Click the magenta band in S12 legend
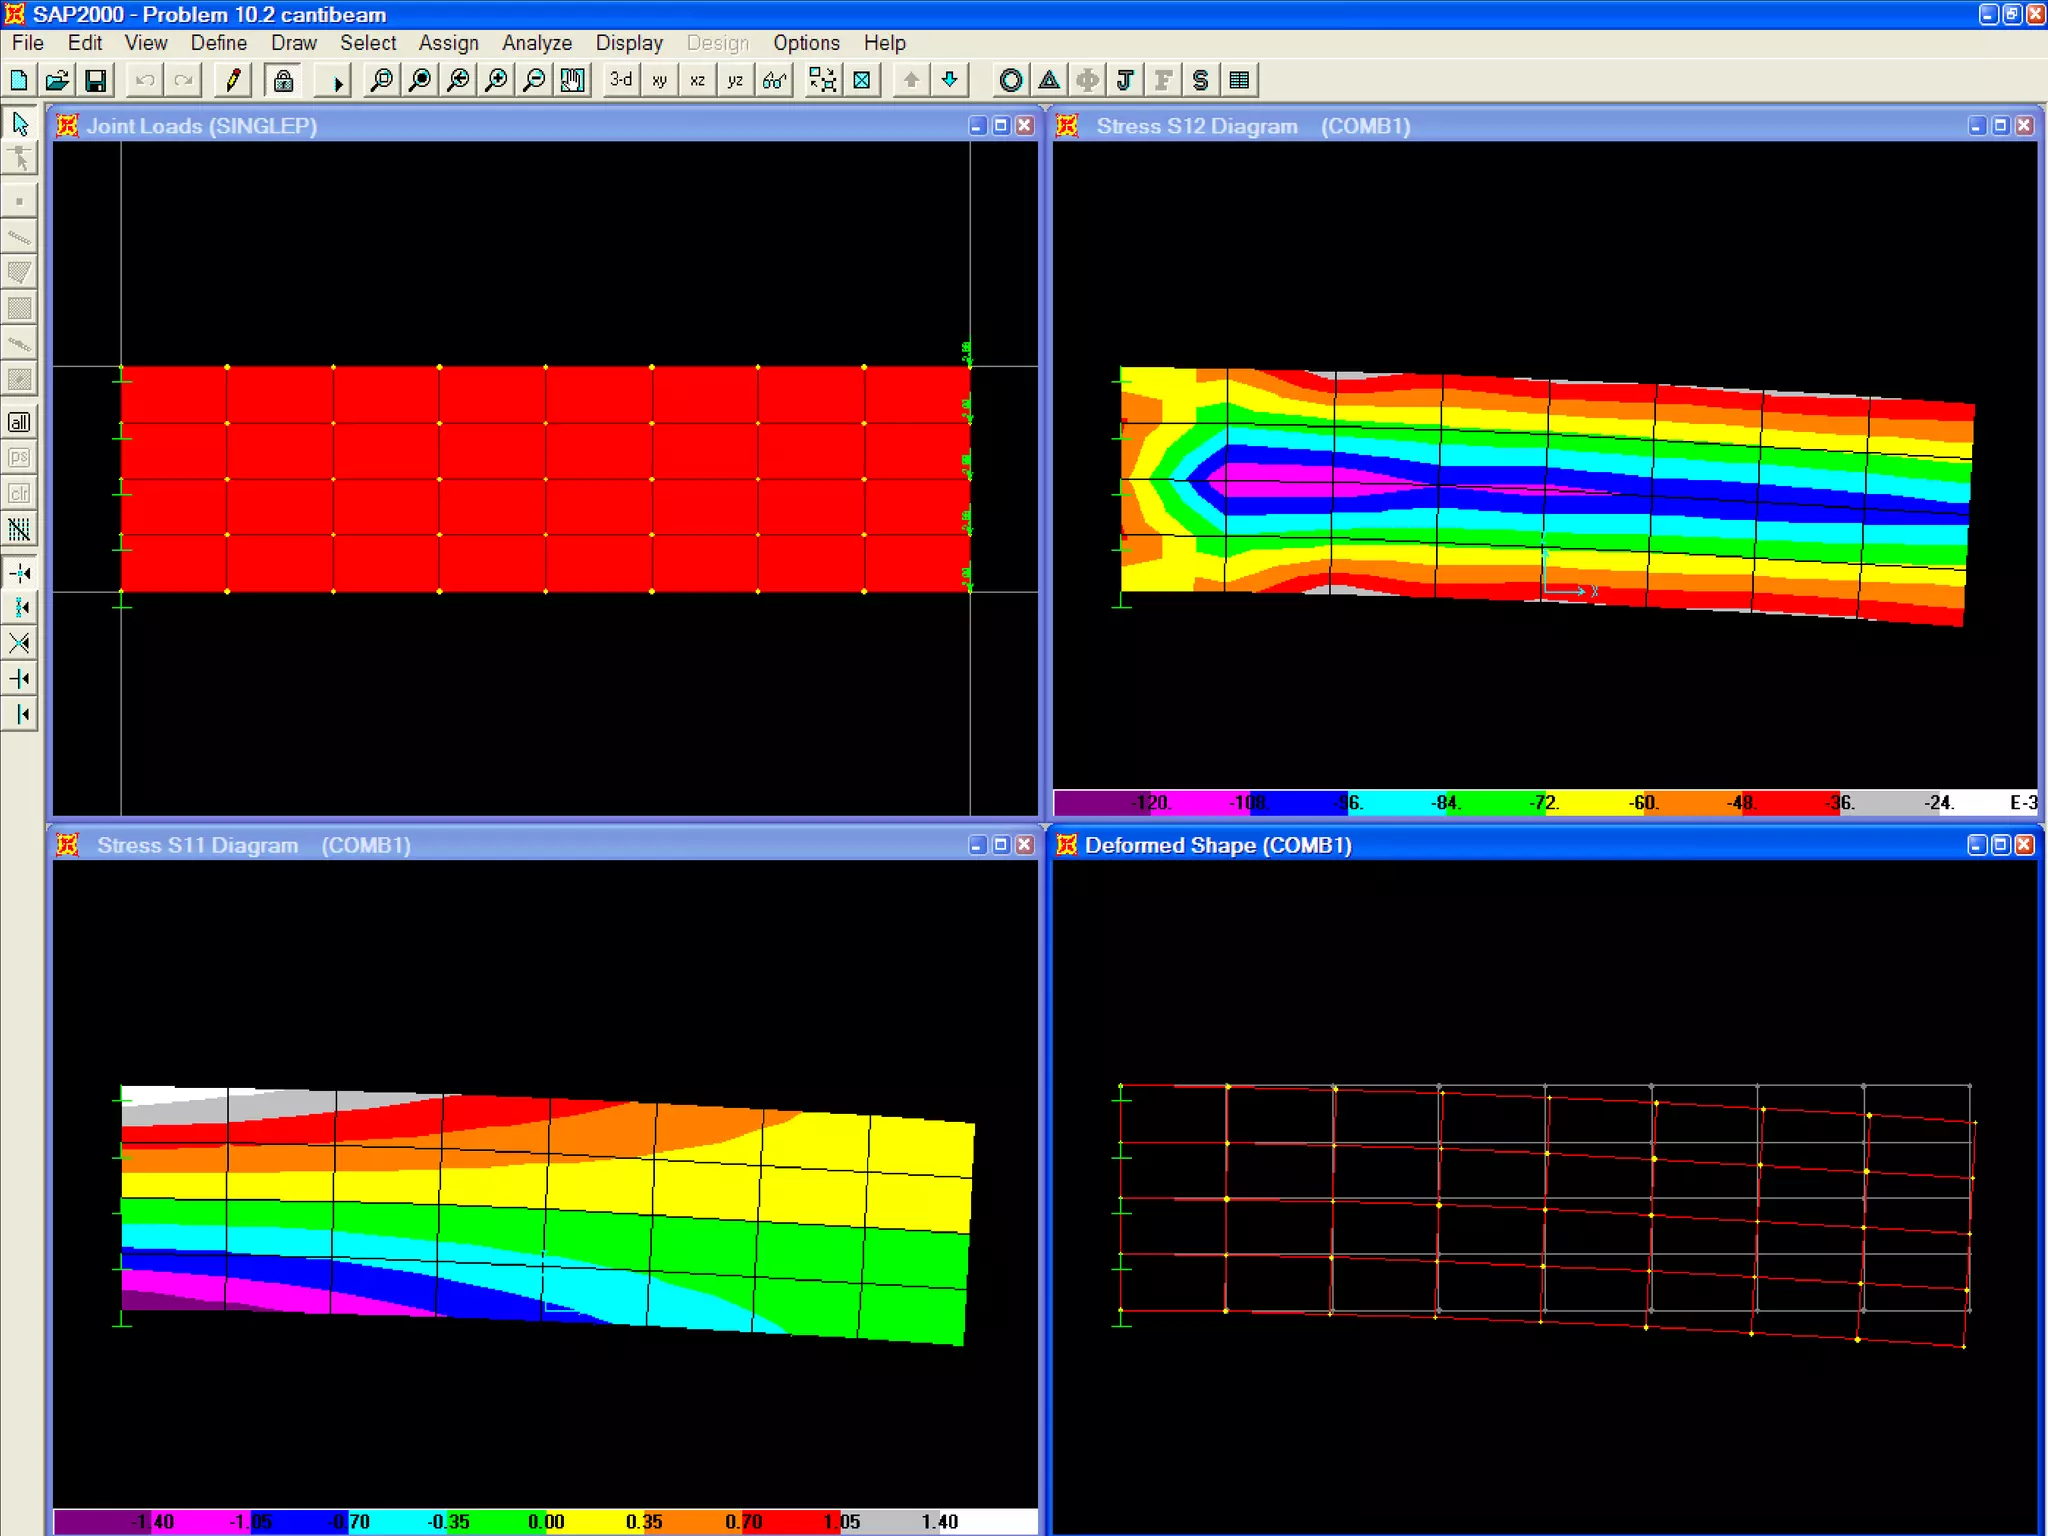2048x1536 pixels. [1200, 802]
